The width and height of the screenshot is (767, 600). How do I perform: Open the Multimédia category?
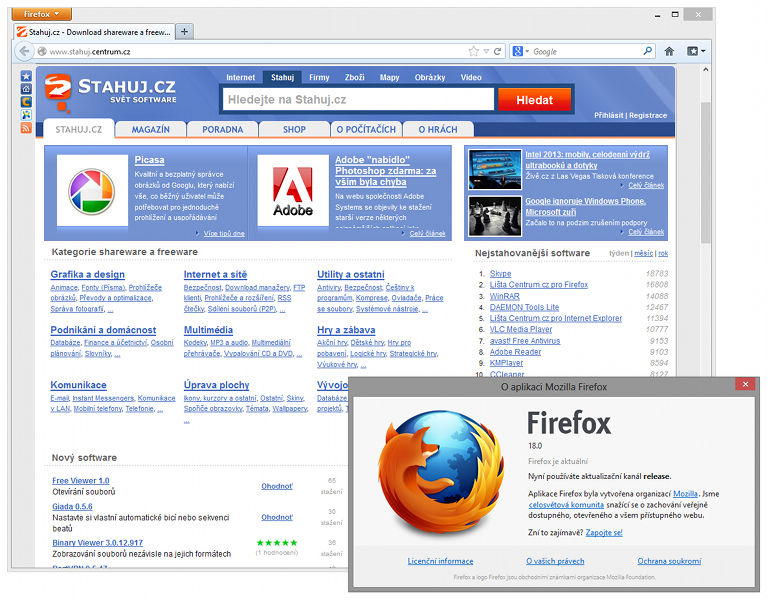click(x=208, y=330)
